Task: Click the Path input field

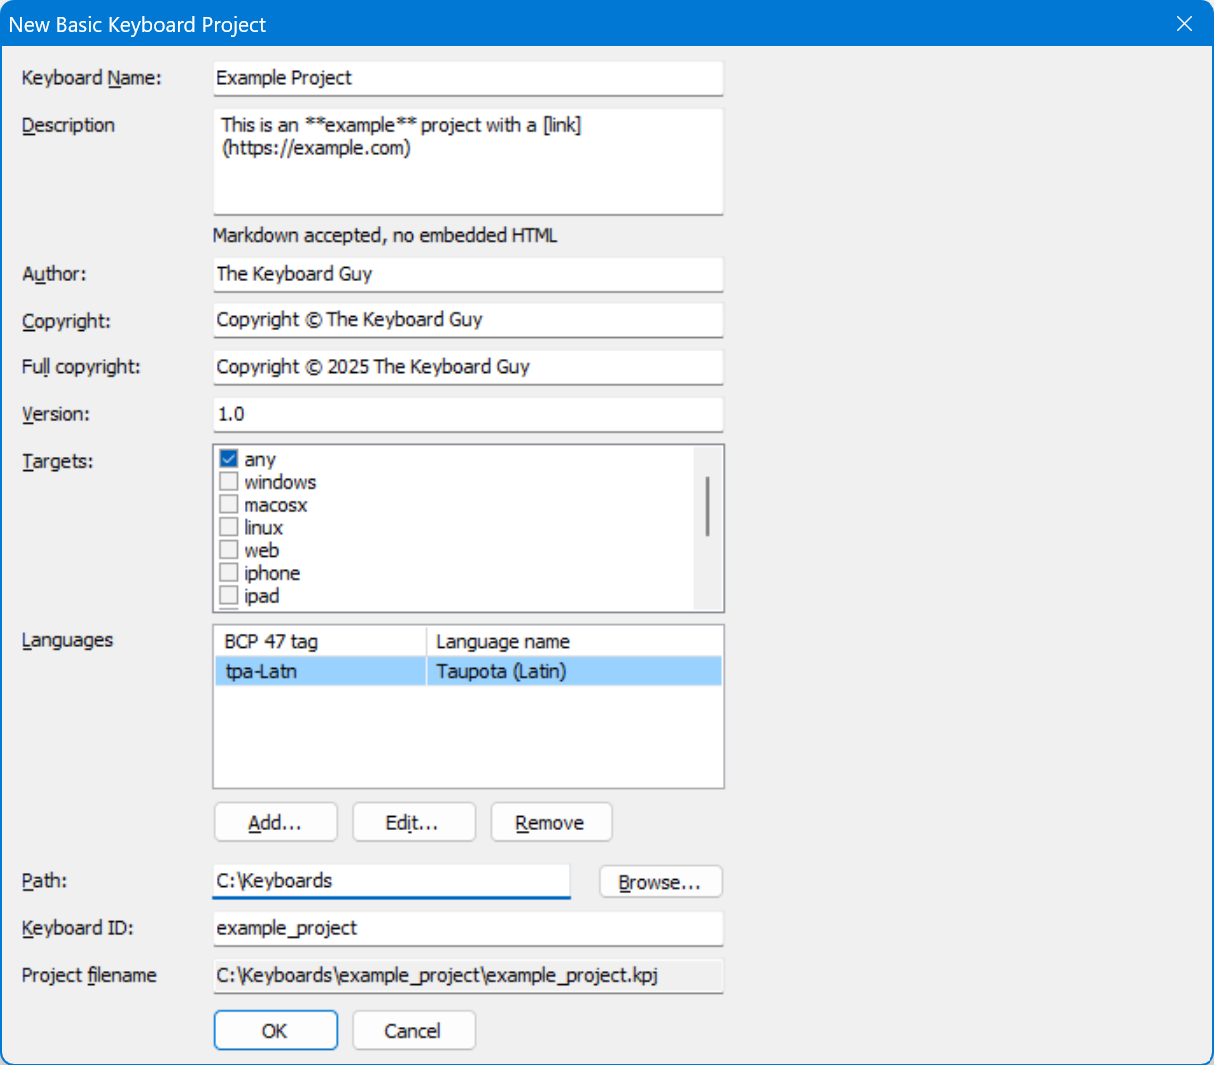Action: [x=391, y=881]
